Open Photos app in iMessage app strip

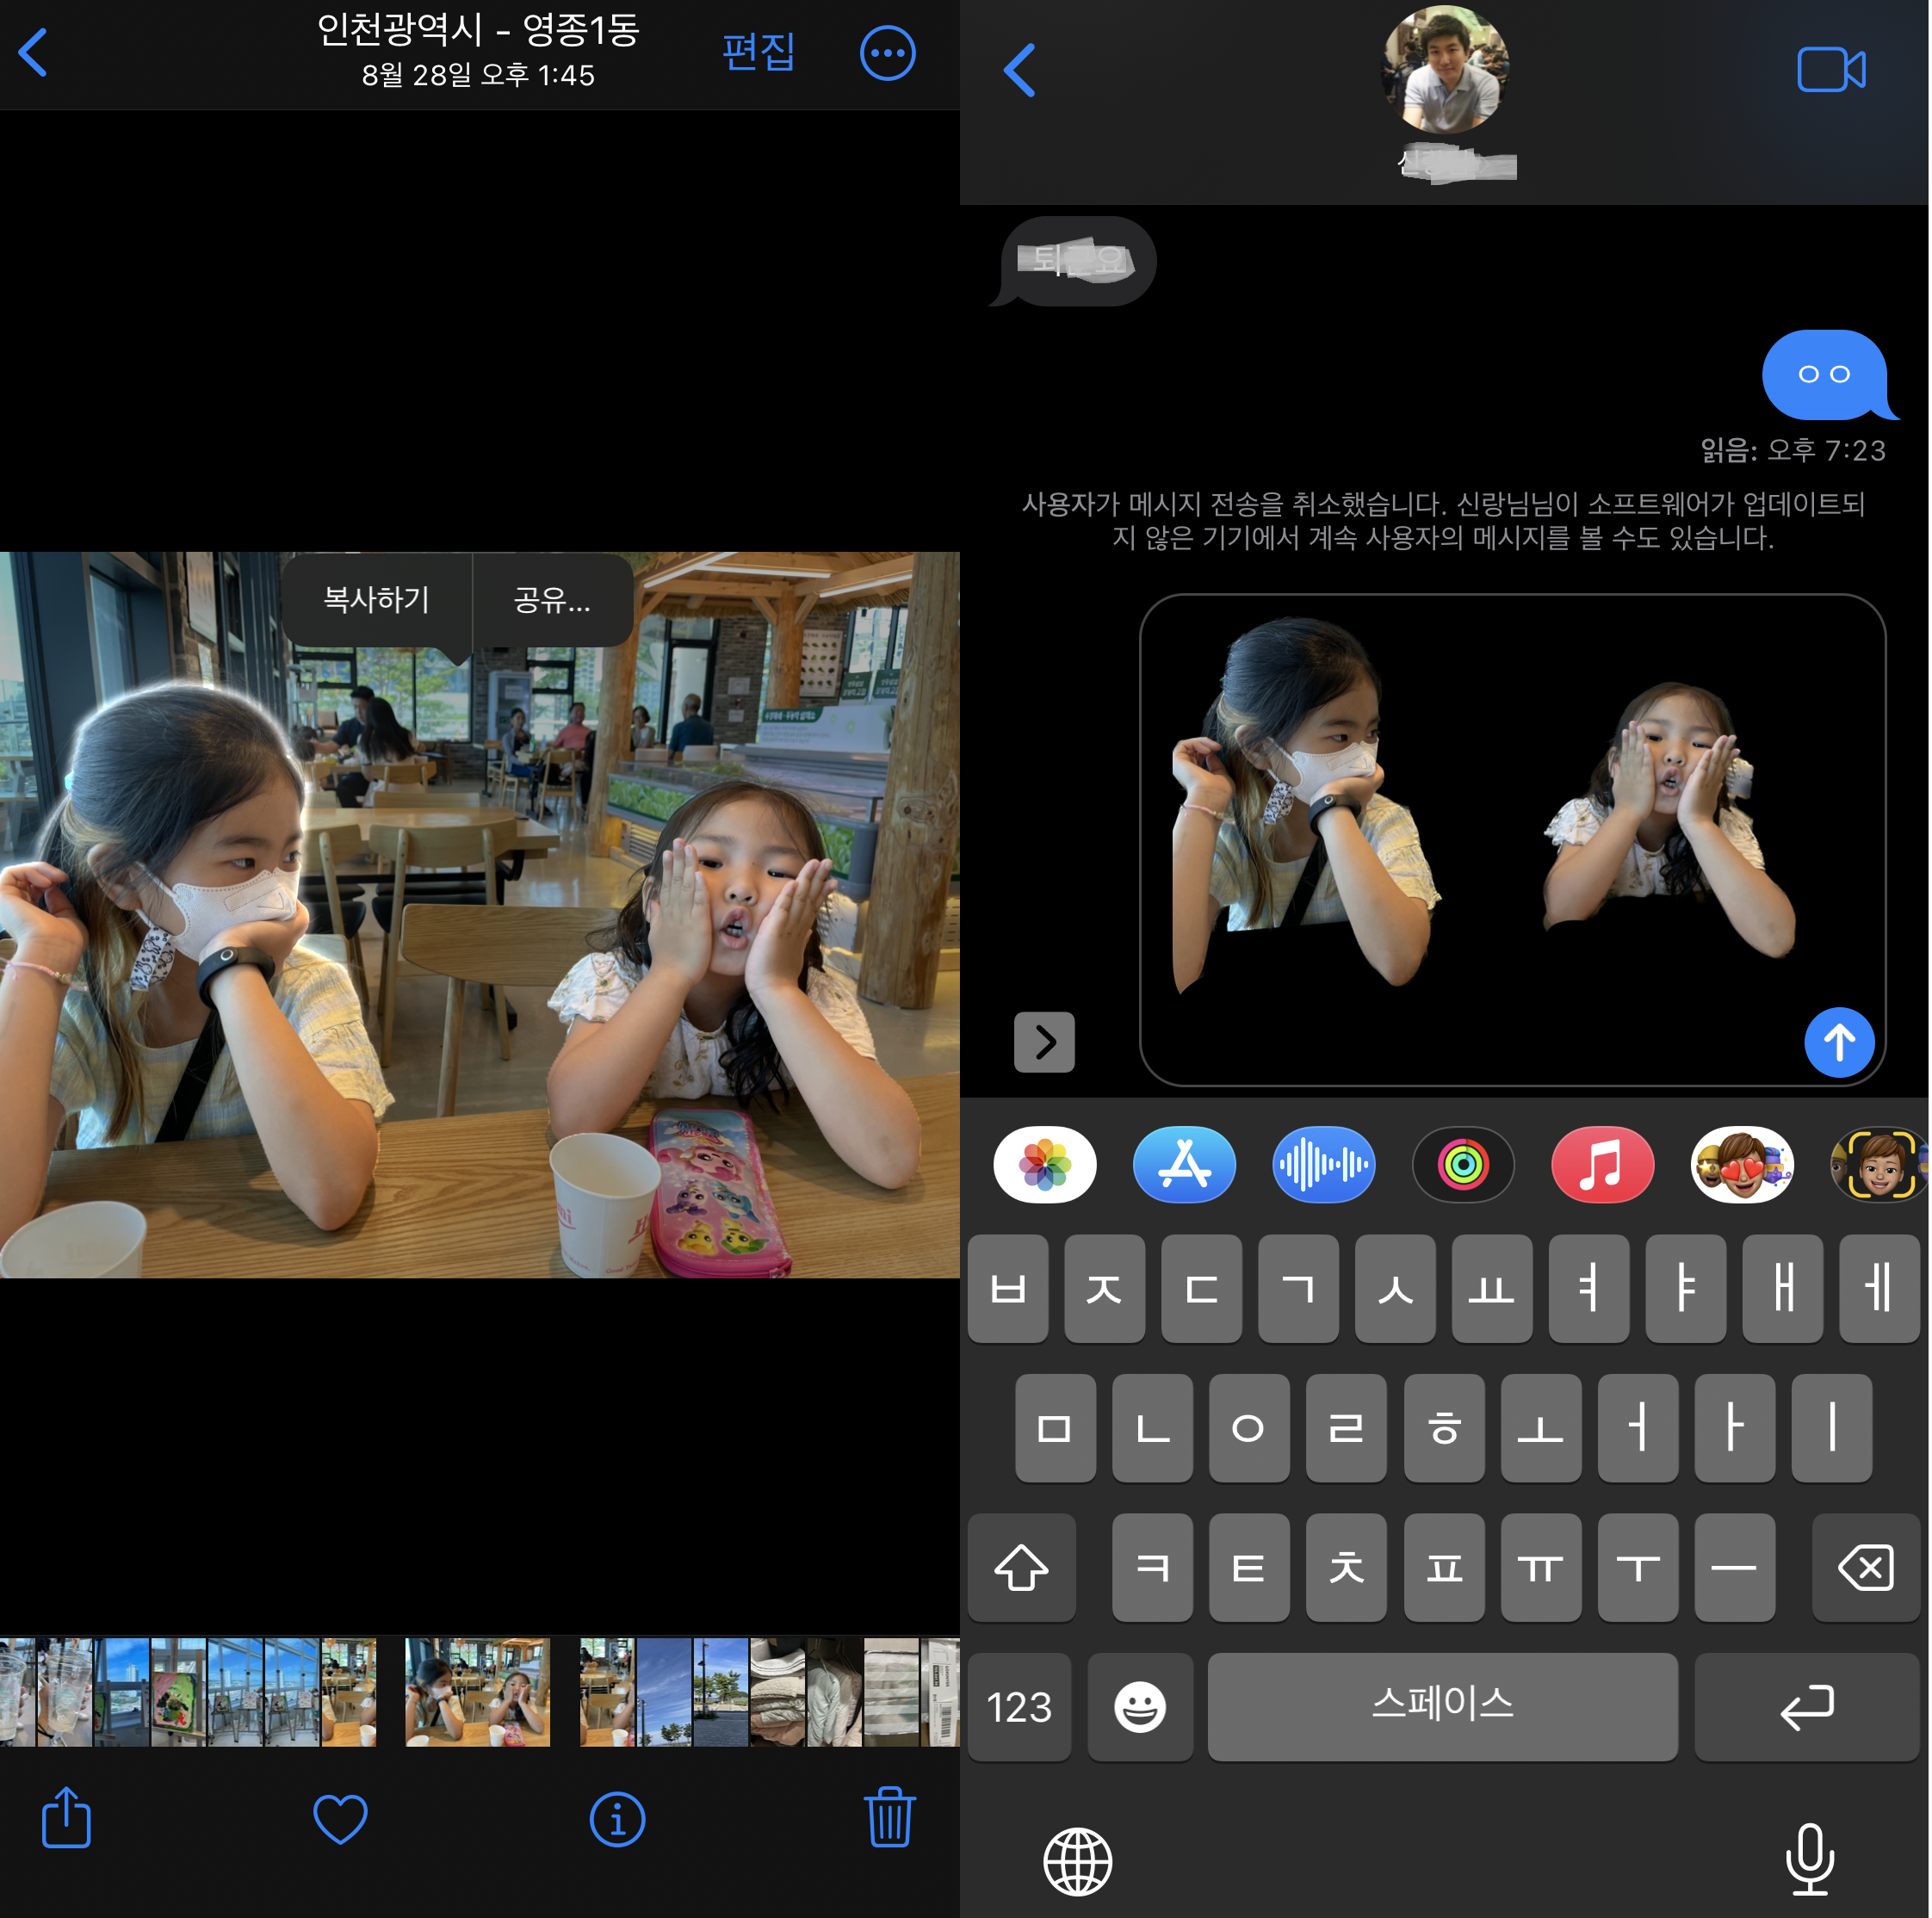(x=1044, y=1165)
